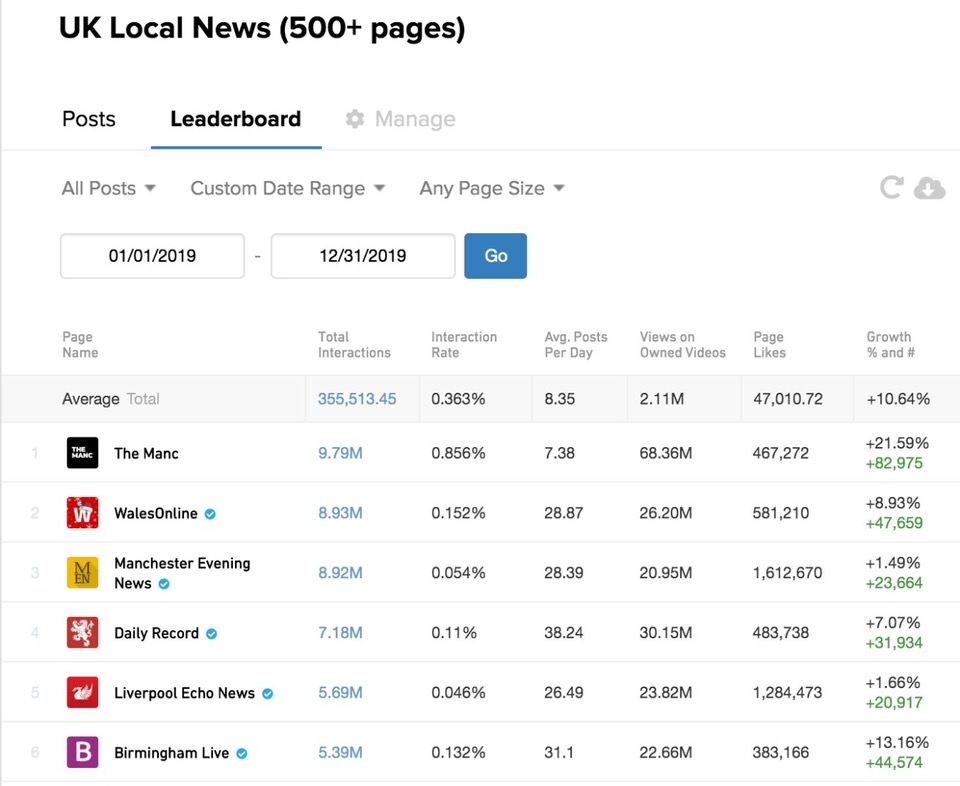Click Birmingham Live's 31.1 posts per day
960x786 pixels.
(x=559, y=752)
